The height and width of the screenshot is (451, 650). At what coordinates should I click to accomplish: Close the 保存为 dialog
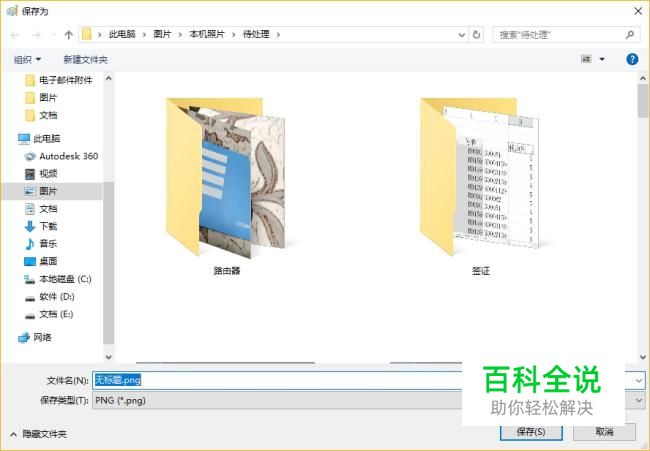638,11
